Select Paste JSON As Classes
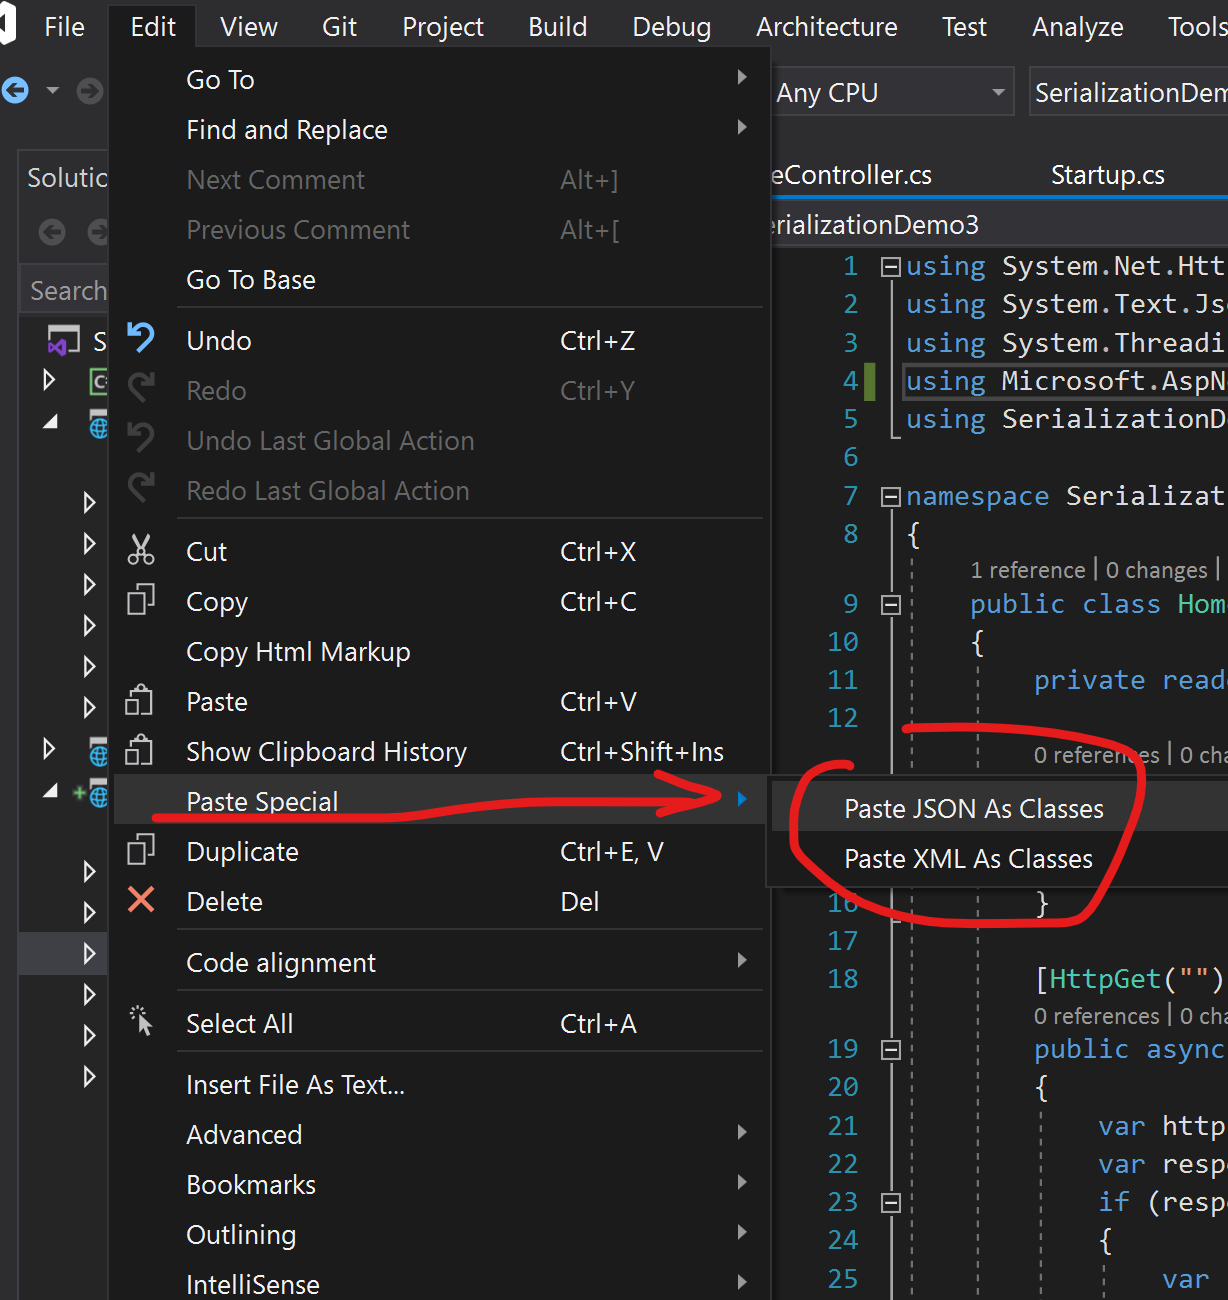 coord(973,809)
